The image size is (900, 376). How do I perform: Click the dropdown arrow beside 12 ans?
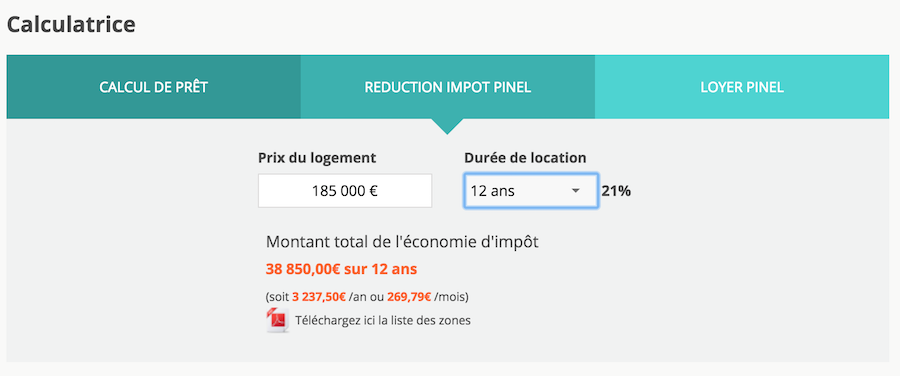(x=576, y=191)
